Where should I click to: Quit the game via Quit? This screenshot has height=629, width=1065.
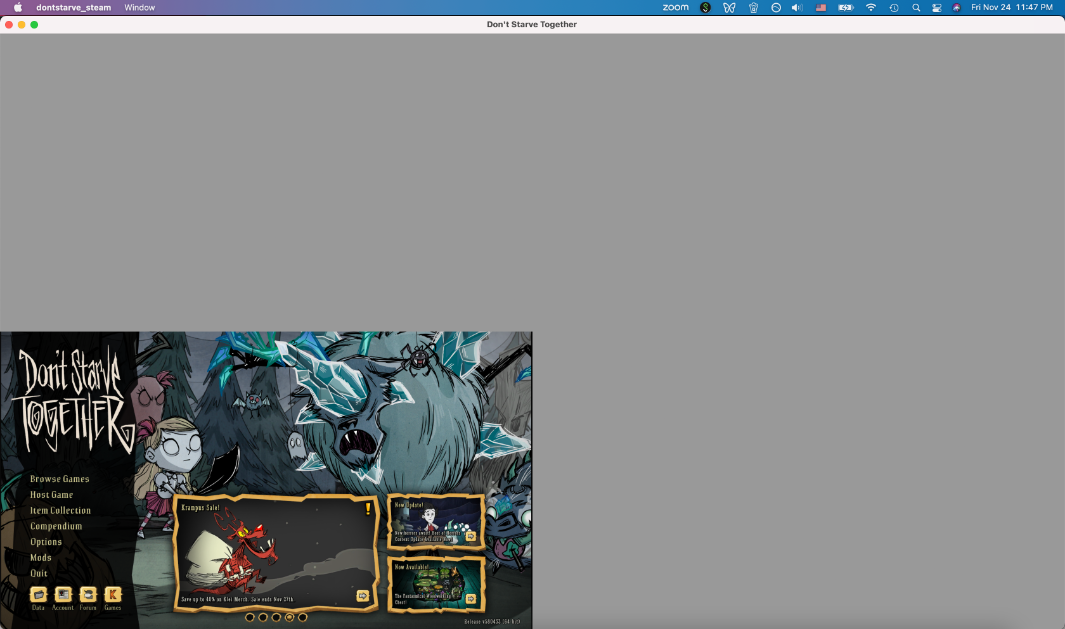(x=39, y=573)
